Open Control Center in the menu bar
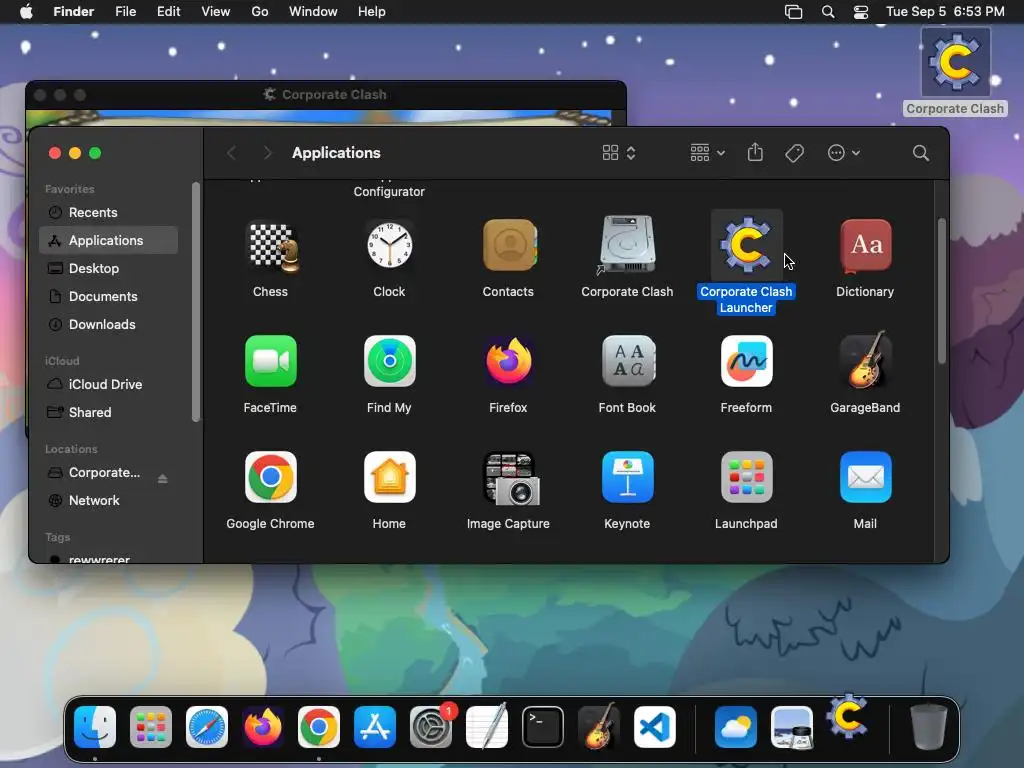 [x=861, y=12]
